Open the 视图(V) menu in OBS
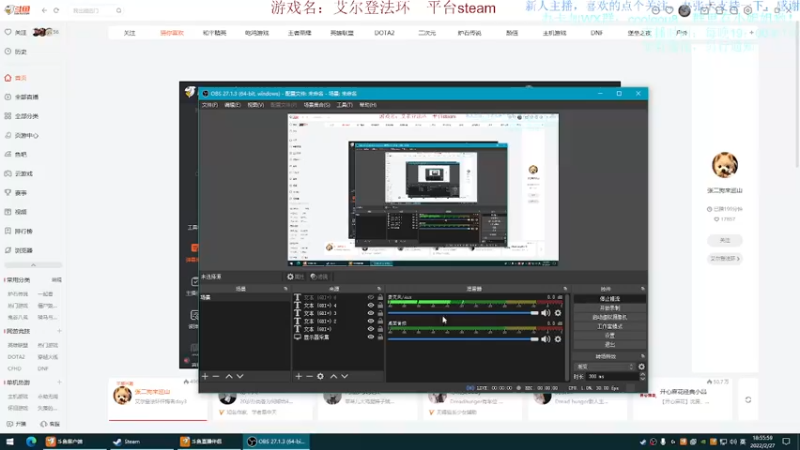This screenshot has height=450, width=800. 256,105
